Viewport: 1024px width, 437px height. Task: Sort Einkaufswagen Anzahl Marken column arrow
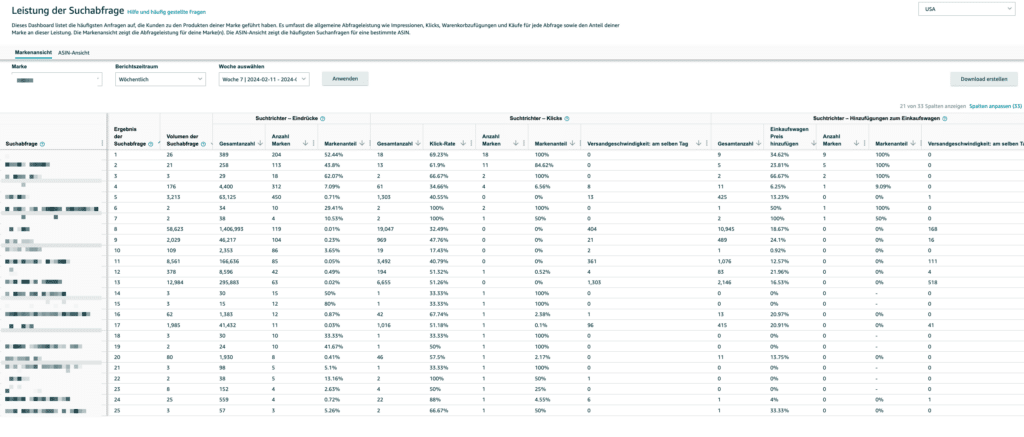tap(856, 143)
